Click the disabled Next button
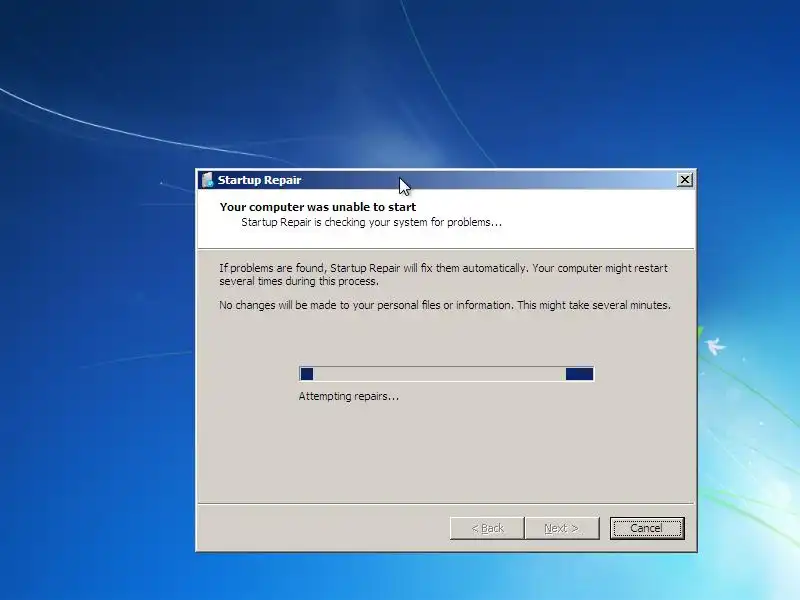800x600 pixels. point(562,528)
